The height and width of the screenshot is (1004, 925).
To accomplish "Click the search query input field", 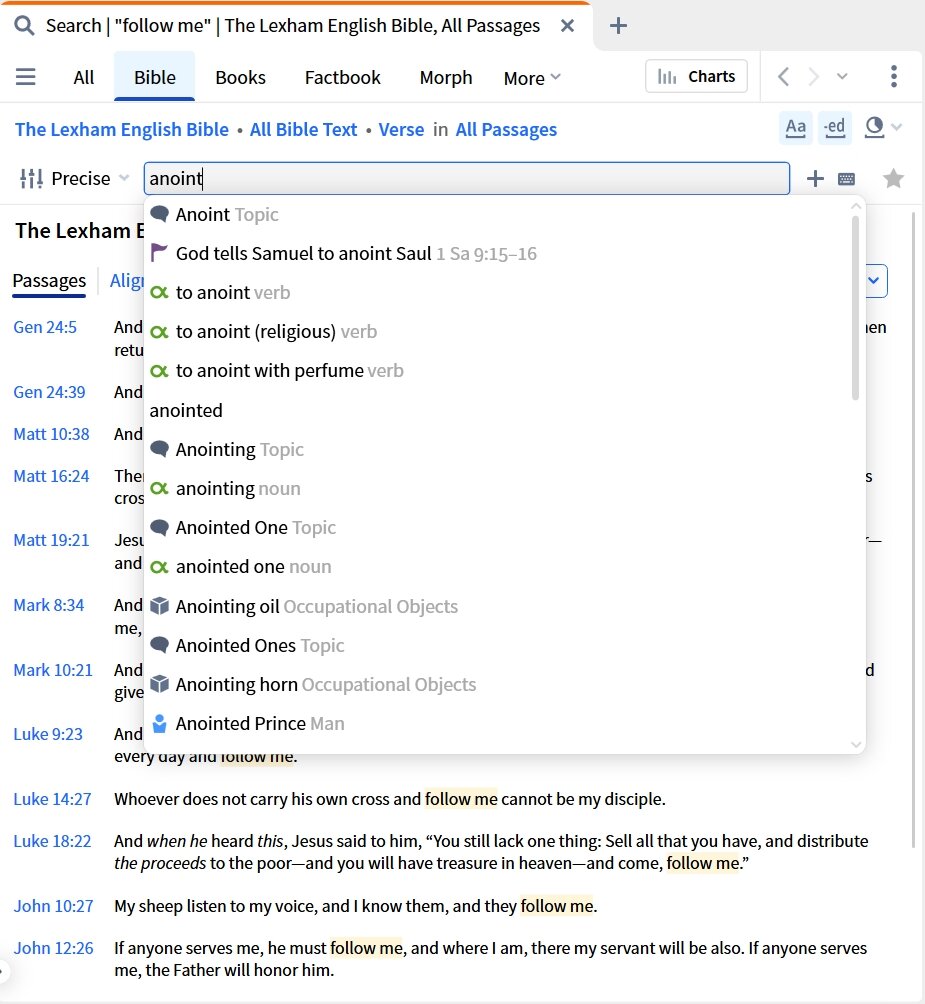I will coord(467,178).
